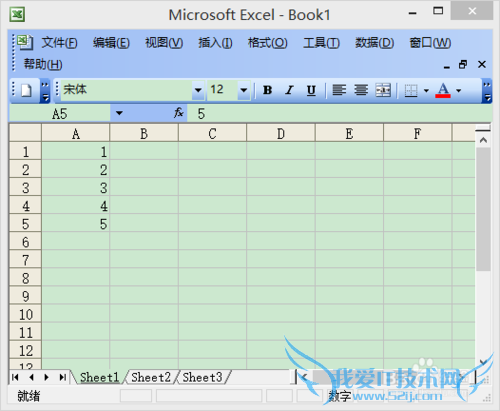Toggle Underline formatting
Viewport: 500px width, 411px height.
click(311, 90)
